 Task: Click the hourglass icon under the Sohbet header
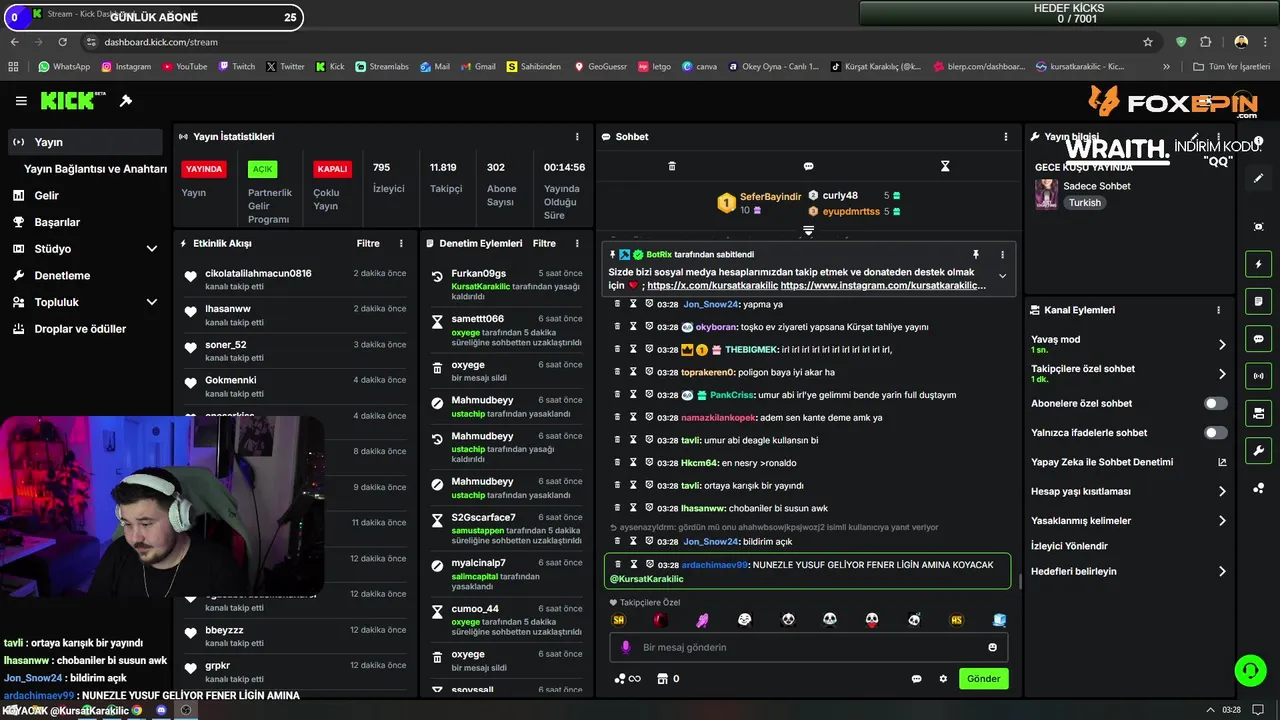[x=945, y=166]
